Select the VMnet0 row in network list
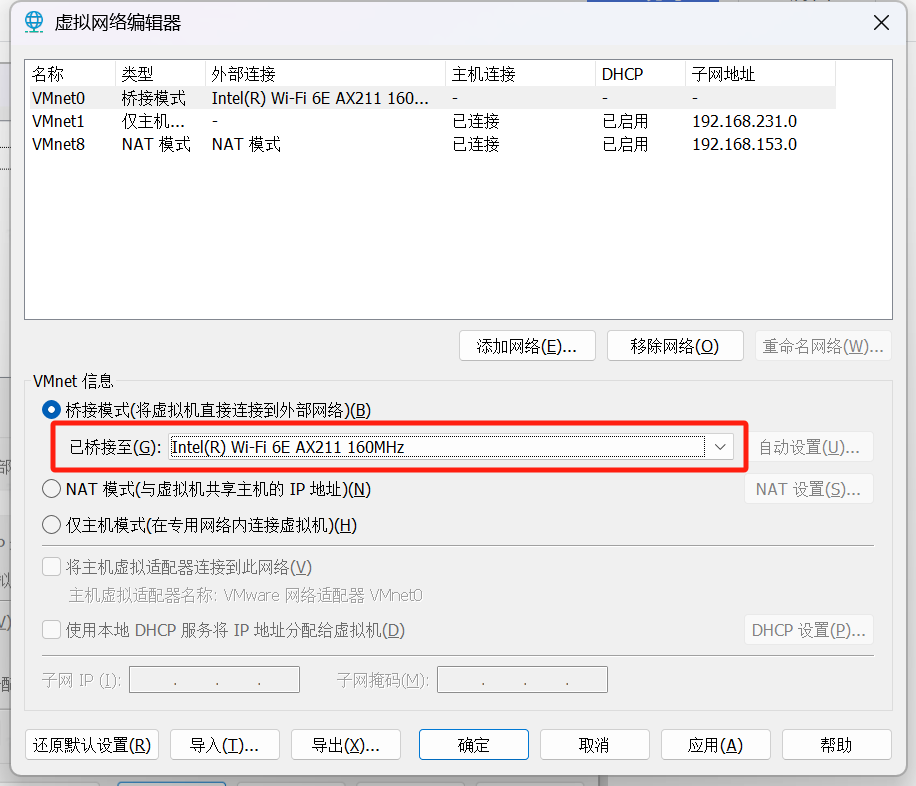Viewport: 916px width, 786px height. tap(432, 98)
